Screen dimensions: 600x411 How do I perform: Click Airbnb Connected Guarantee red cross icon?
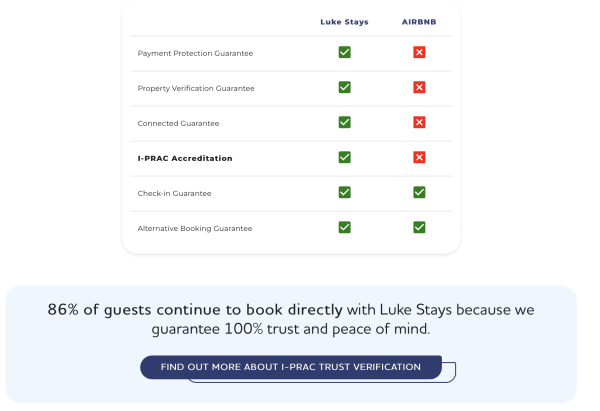point(419,122)
